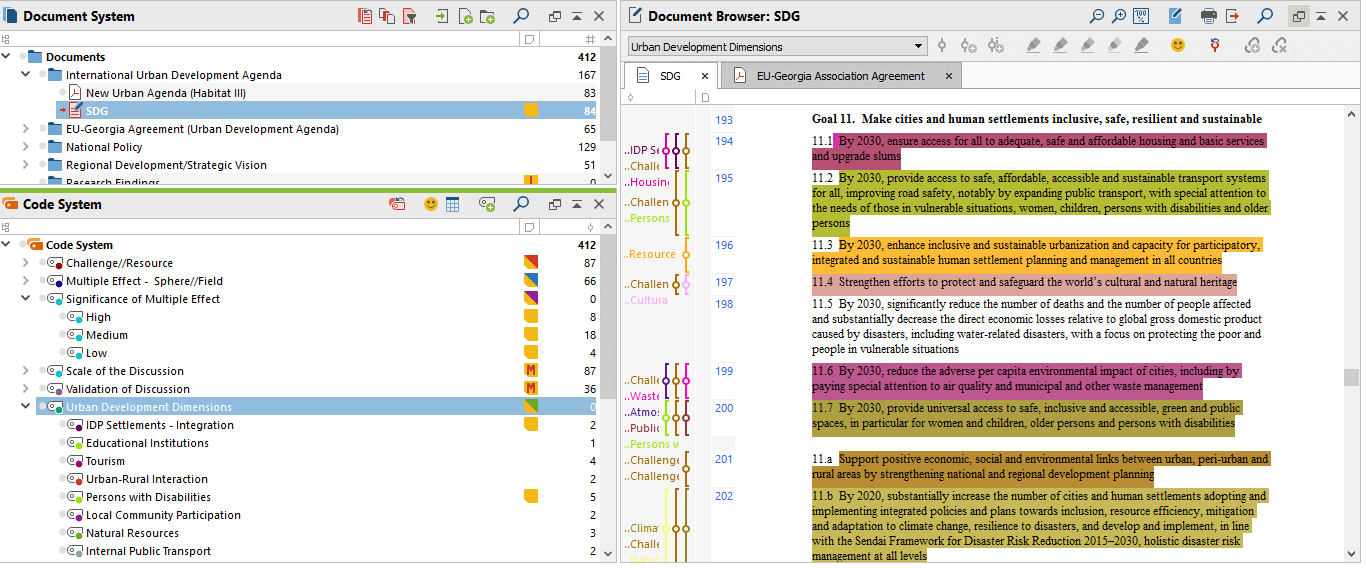Open the yellow memo on the SDG document
The height and width of the screenshot is (568, 1366).
click(530, 111)
